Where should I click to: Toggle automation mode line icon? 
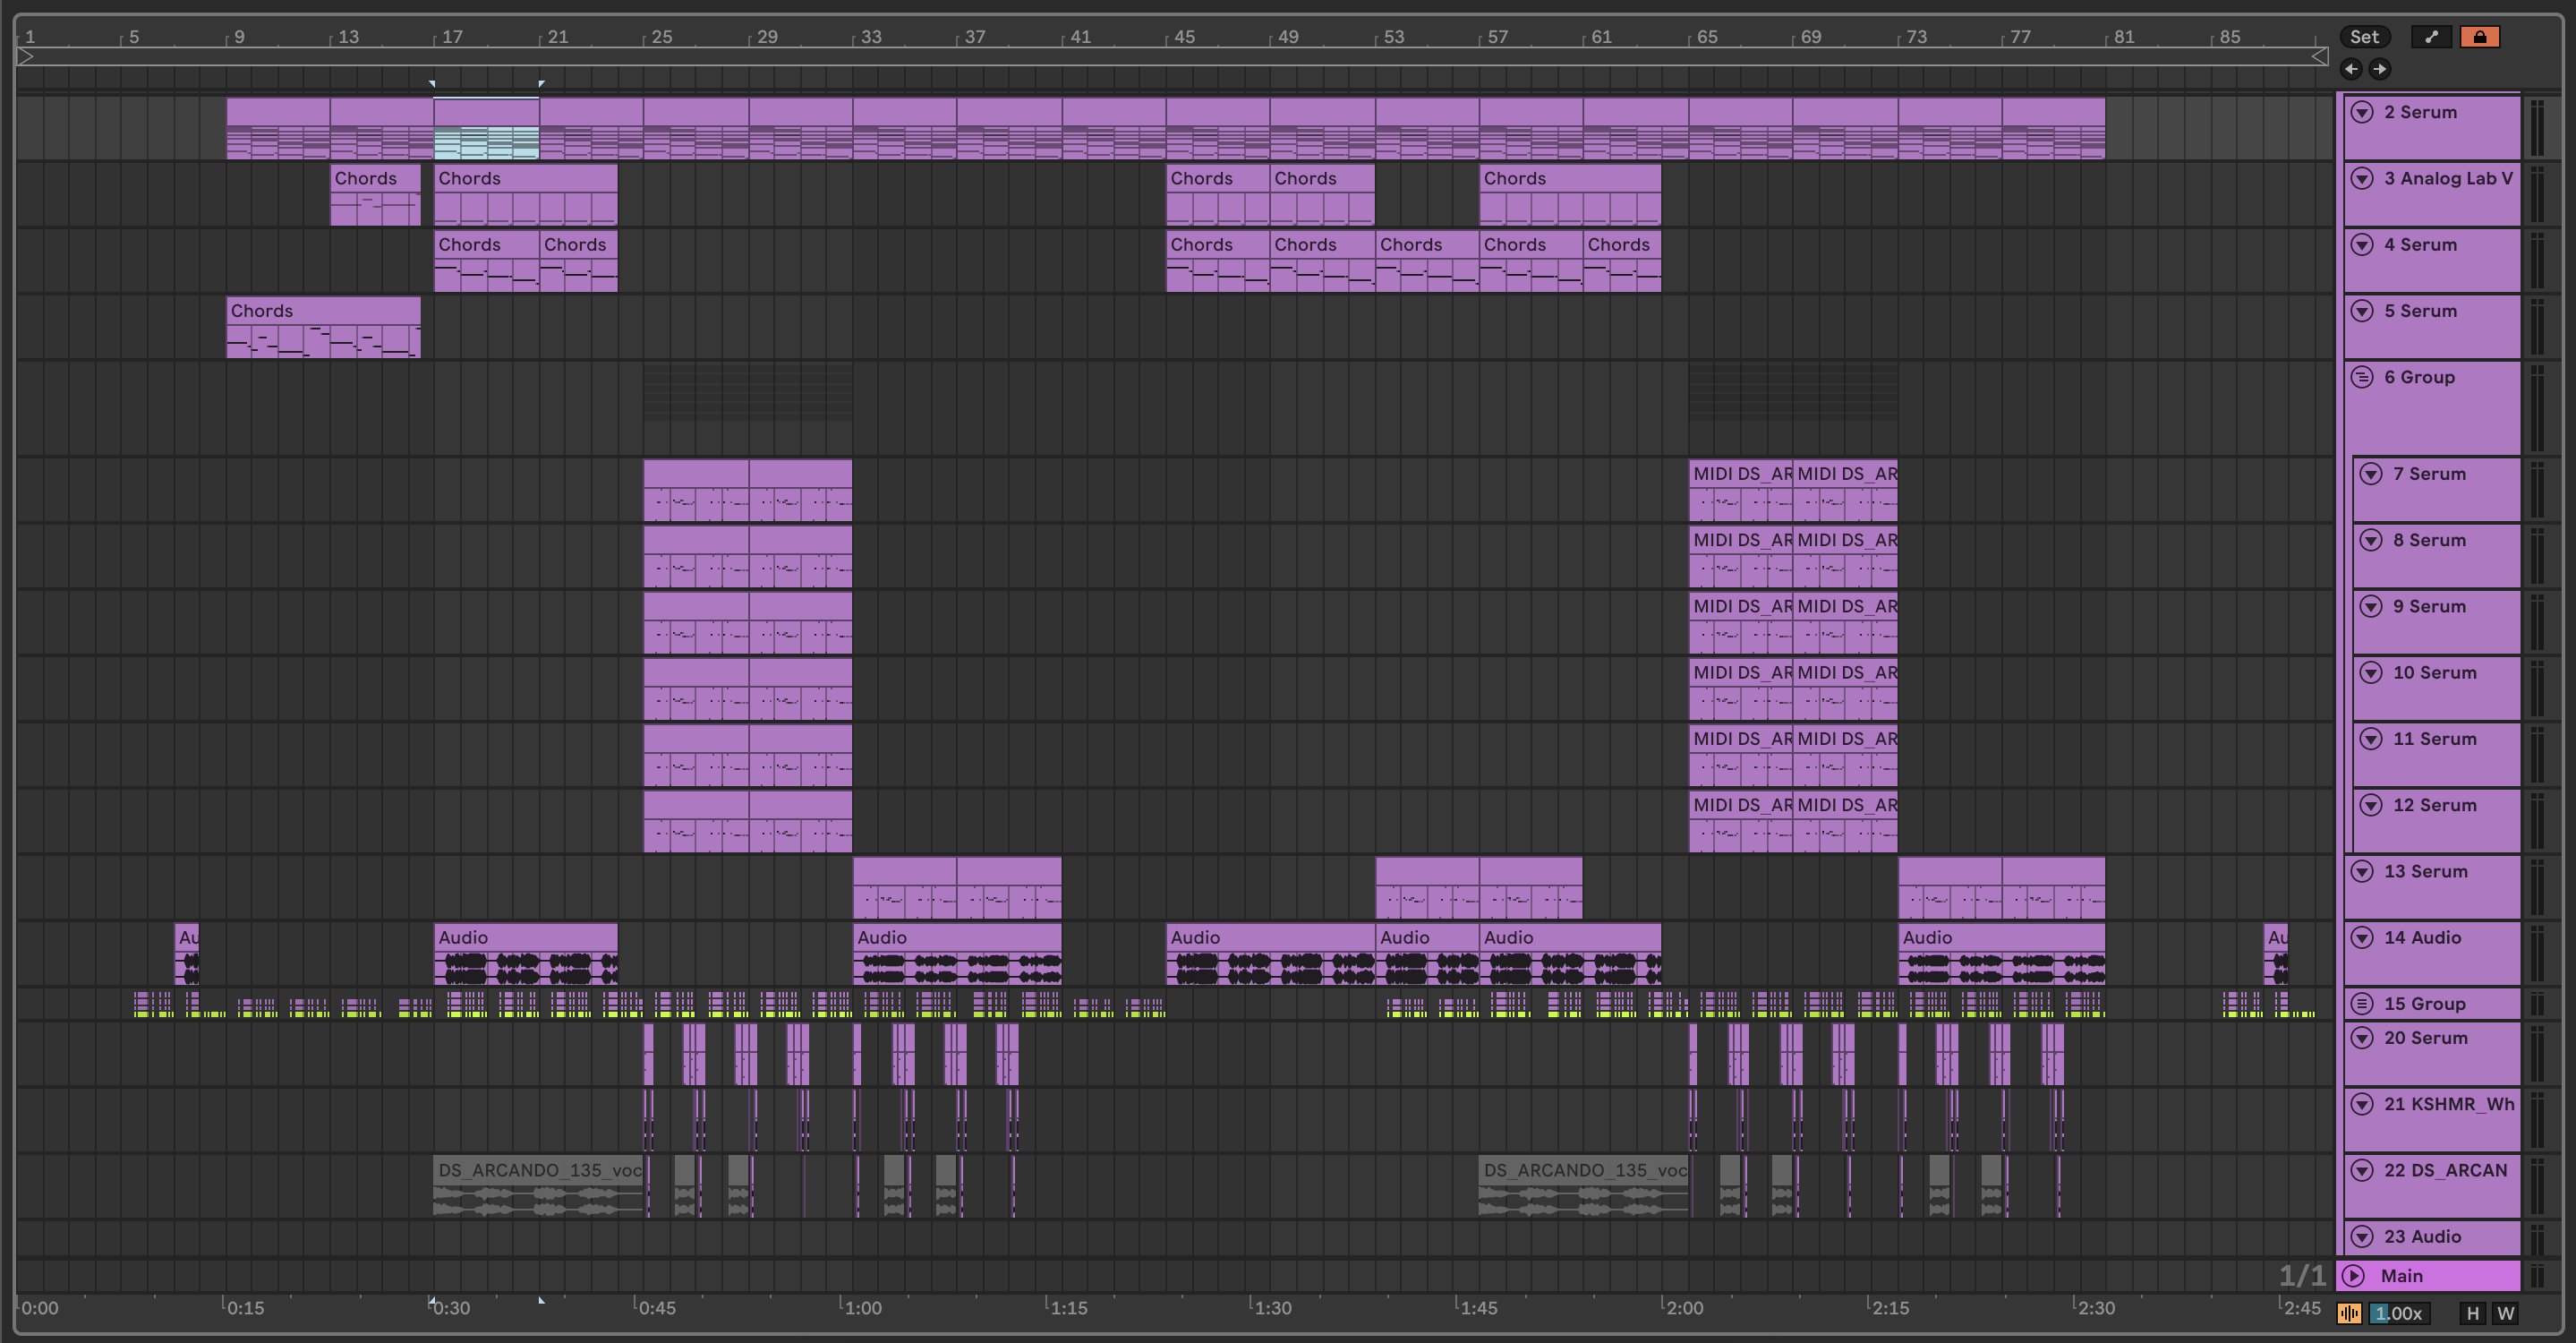2431,37
